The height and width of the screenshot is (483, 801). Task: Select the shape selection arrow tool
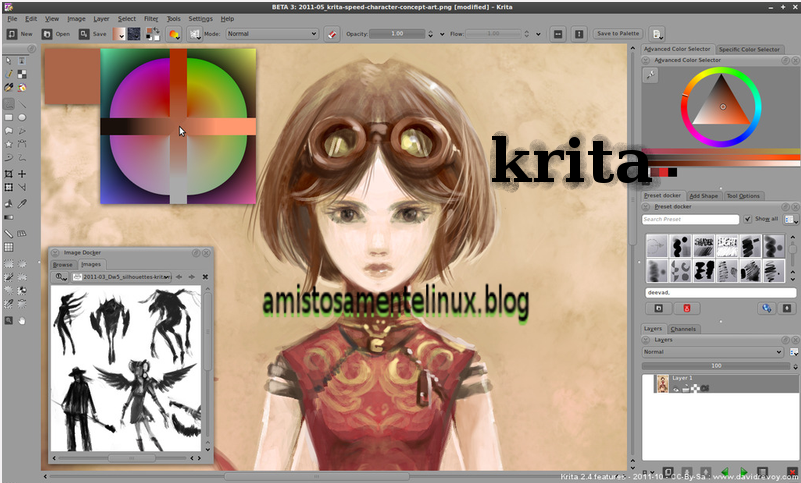[x=9, y=61]
